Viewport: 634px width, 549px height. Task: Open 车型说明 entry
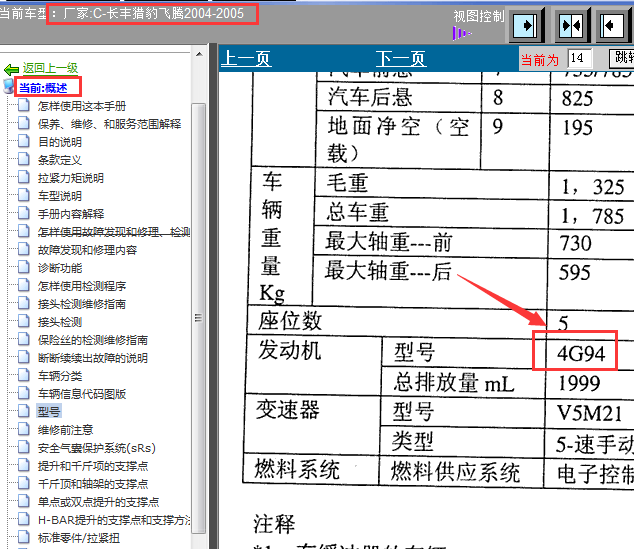(60, 196)
